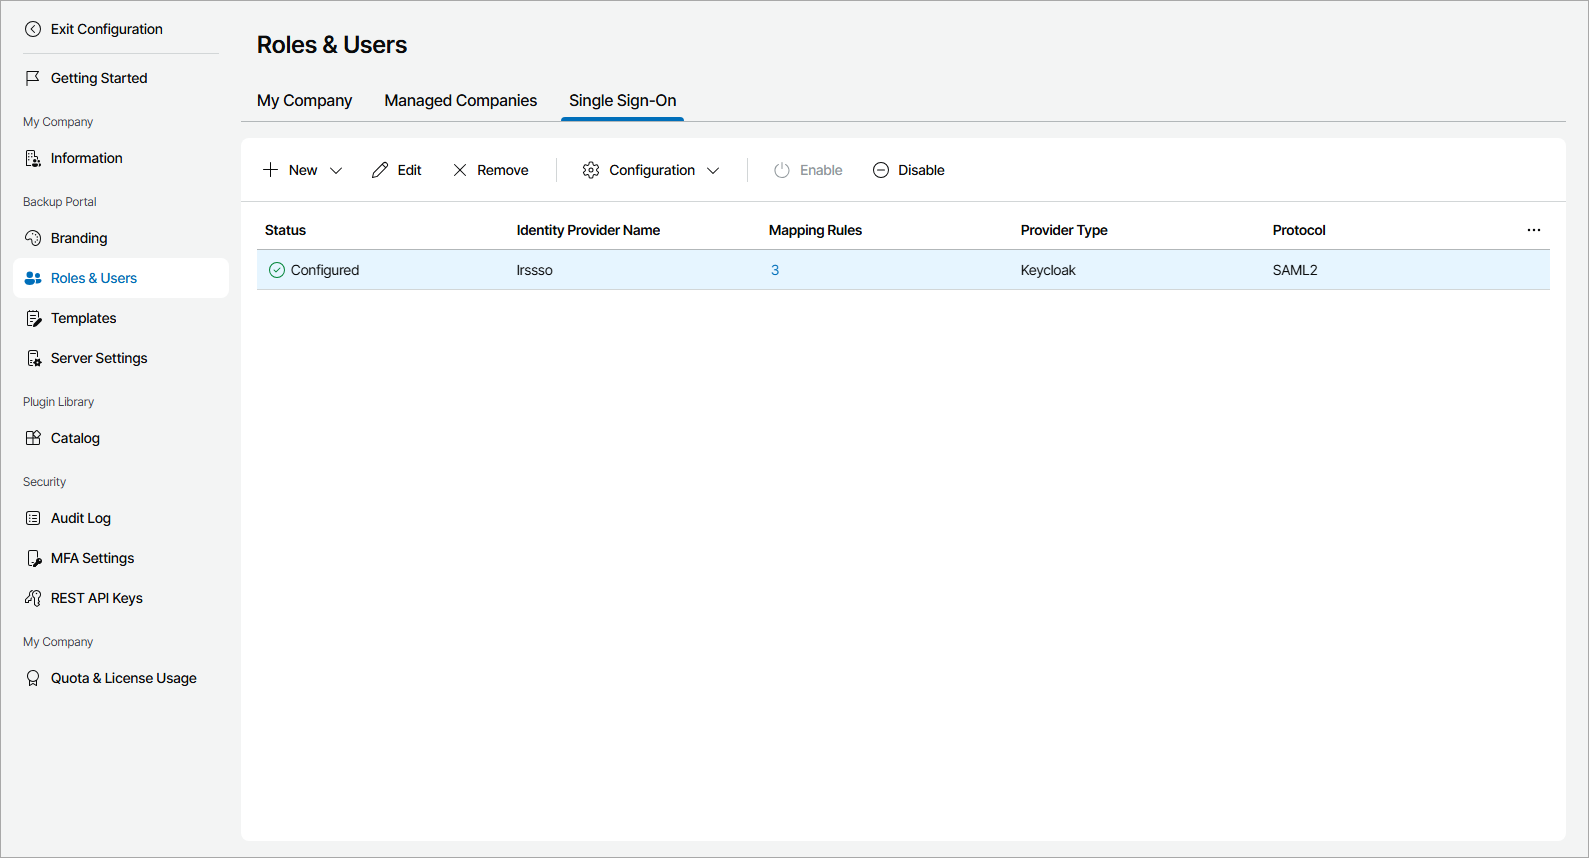The height and width of the screenshot is (858, 1589).
Task: Open REST API Keys icon
Action: point(33,598)
